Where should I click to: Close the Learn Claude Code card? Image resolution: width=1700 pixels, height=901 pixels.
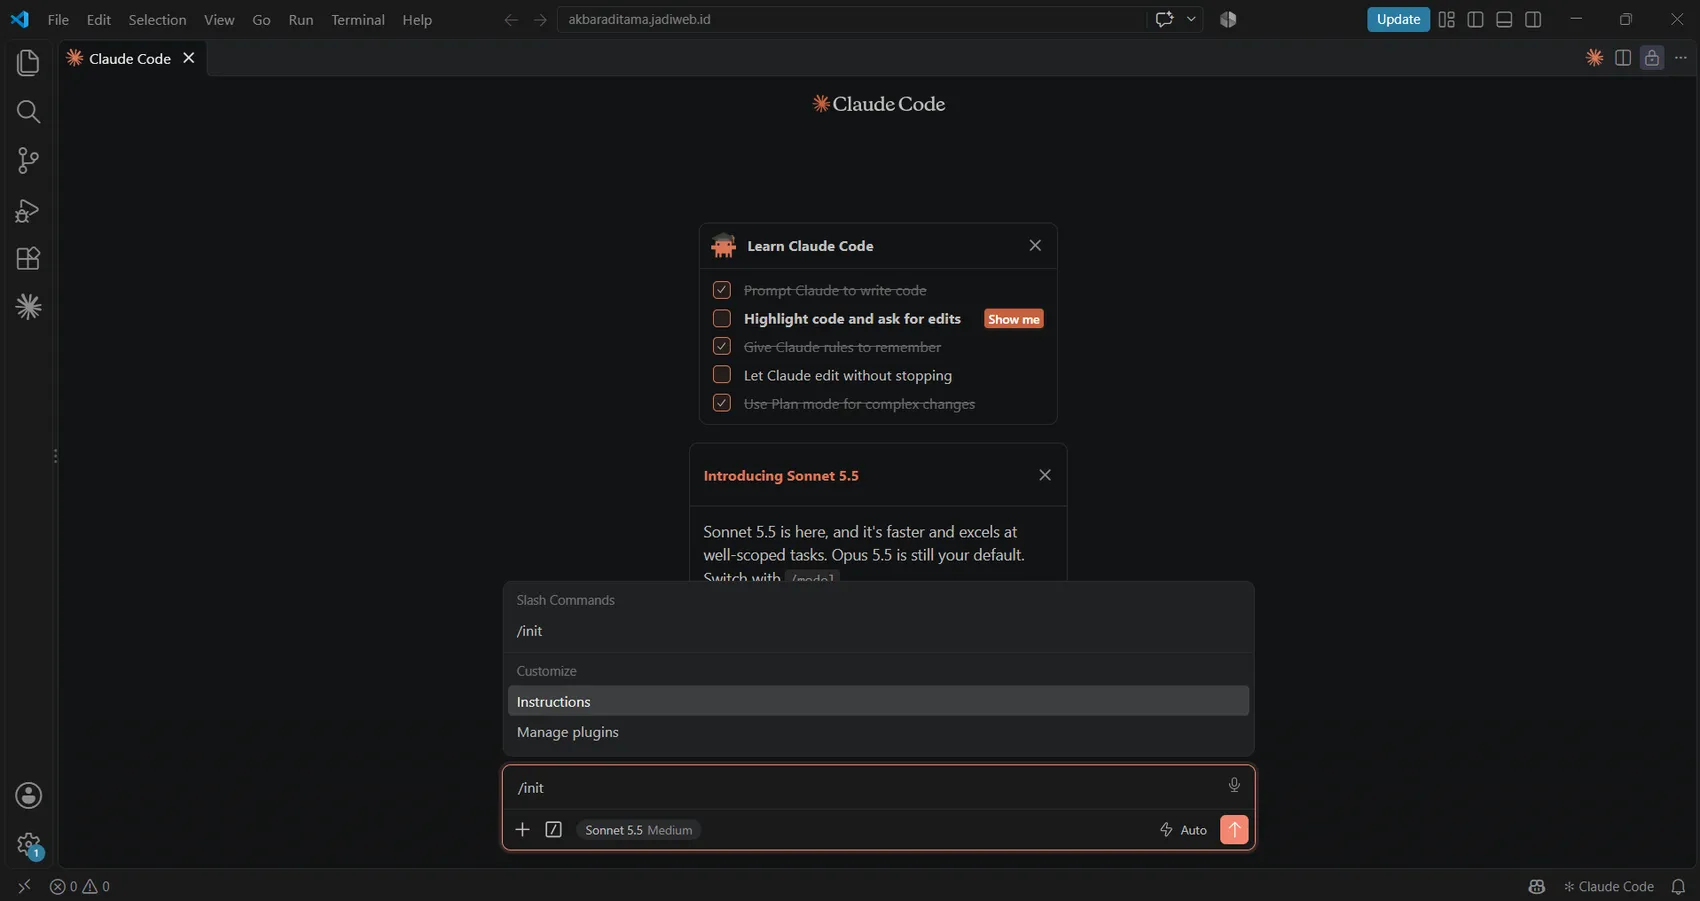1035,246
